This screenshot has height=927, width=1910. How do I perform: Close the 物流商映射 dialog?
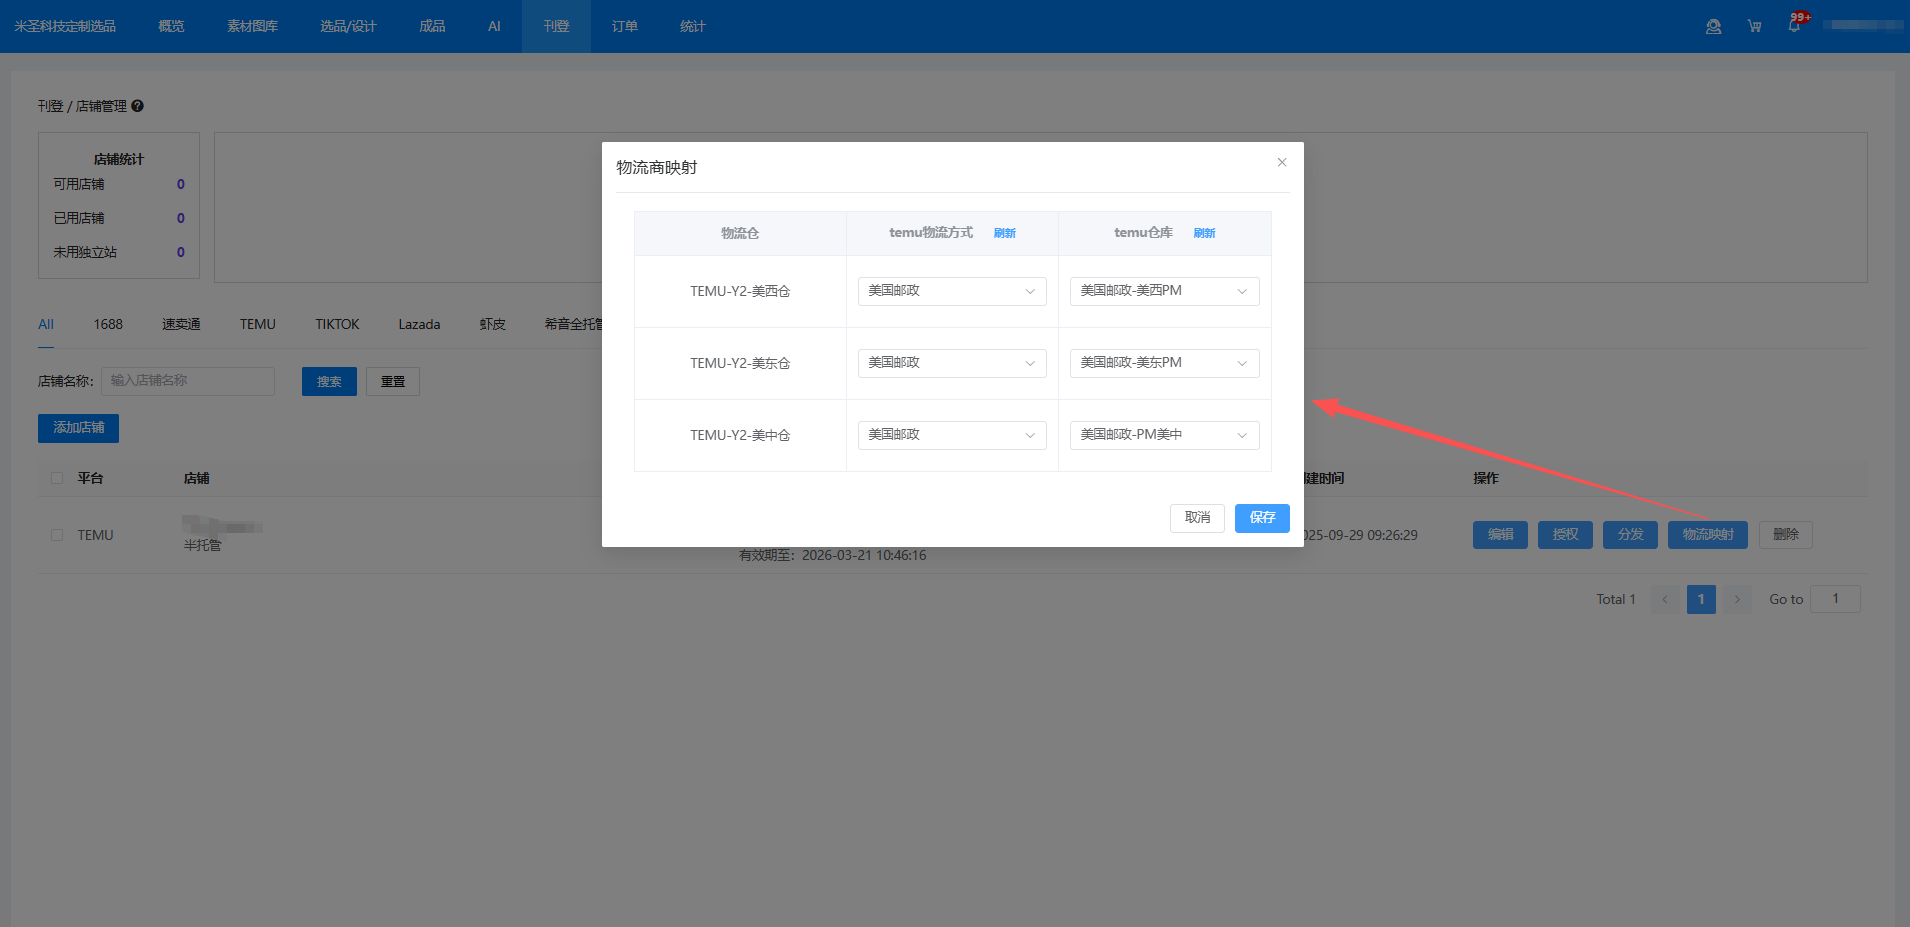(x=1281, y=162)
